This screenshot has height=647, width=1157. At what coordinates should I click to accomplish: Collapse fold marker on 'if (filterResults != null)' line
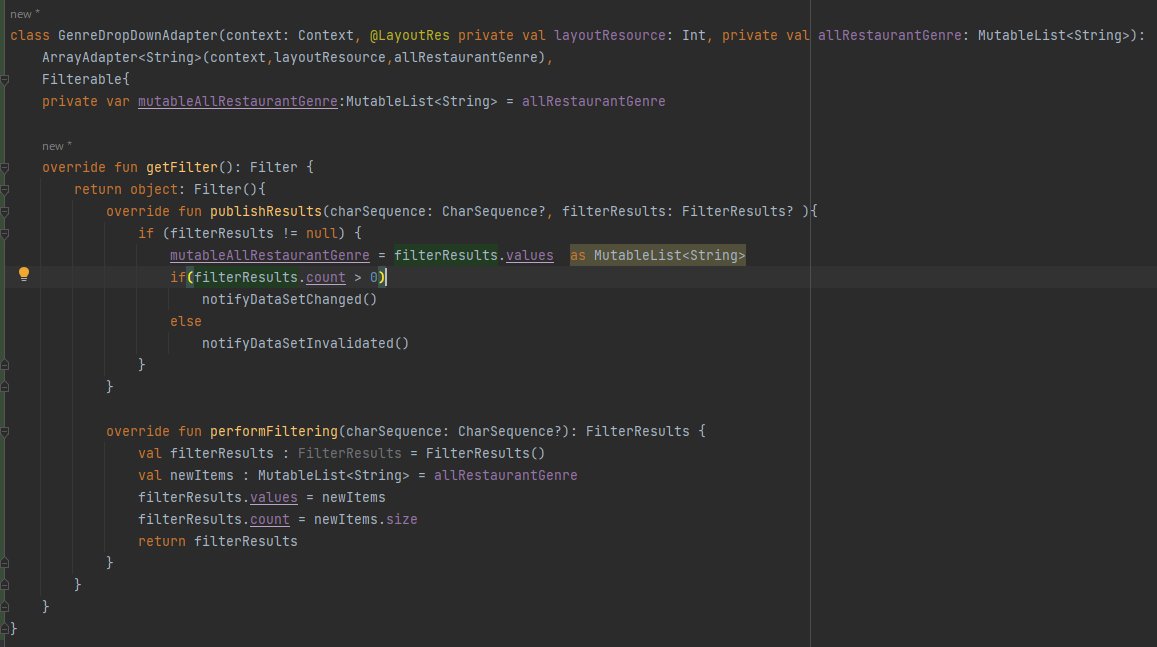point(4,235)
